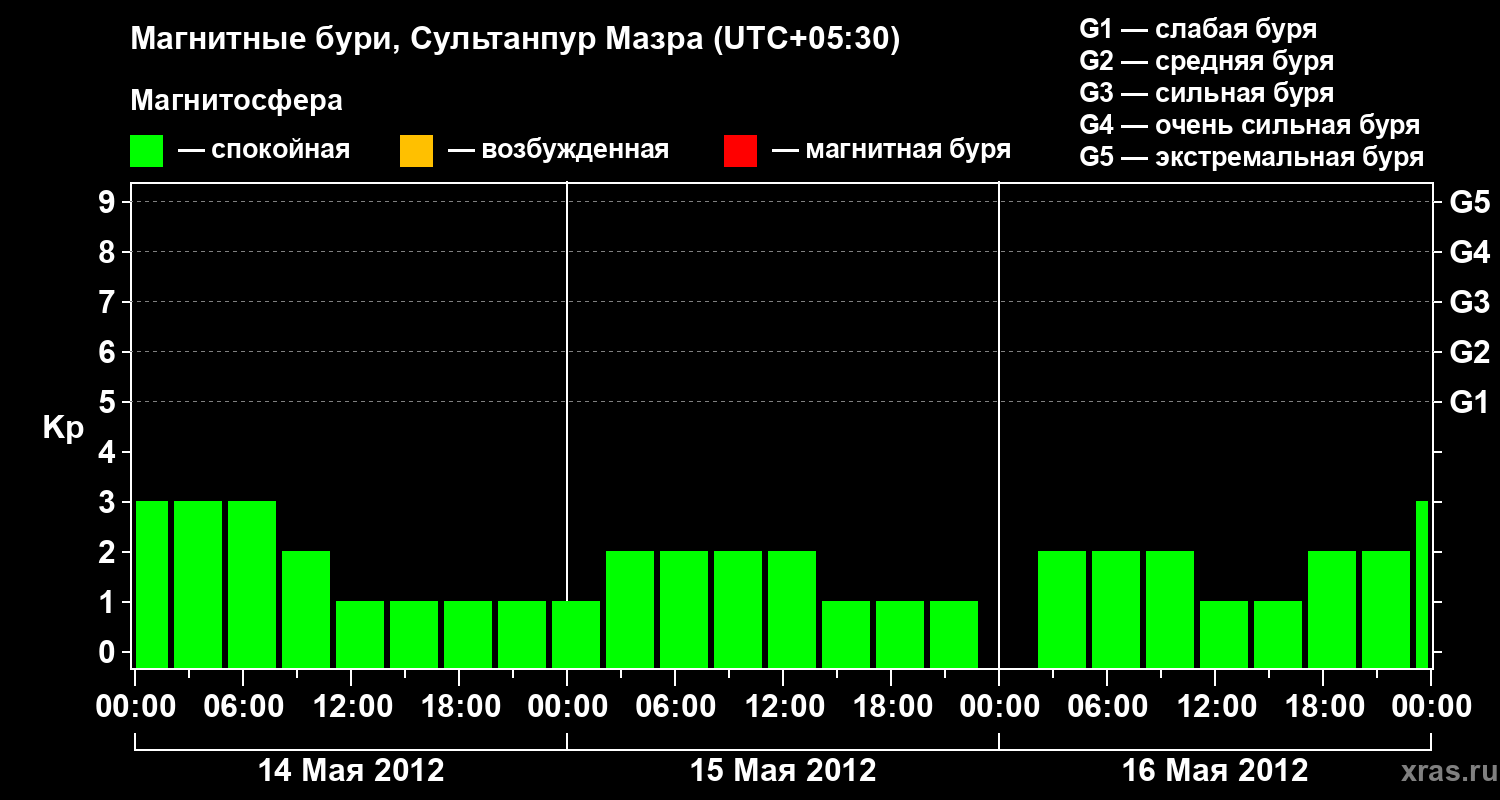The image size is (1500, 800).
Task: Select the '— спокойная' legend label
Action: [264, 151]
